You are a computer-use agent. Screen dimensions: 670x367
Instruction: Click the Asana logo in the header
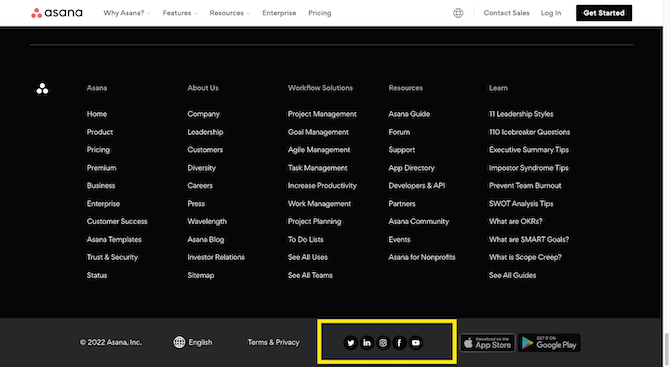(57, 13)
